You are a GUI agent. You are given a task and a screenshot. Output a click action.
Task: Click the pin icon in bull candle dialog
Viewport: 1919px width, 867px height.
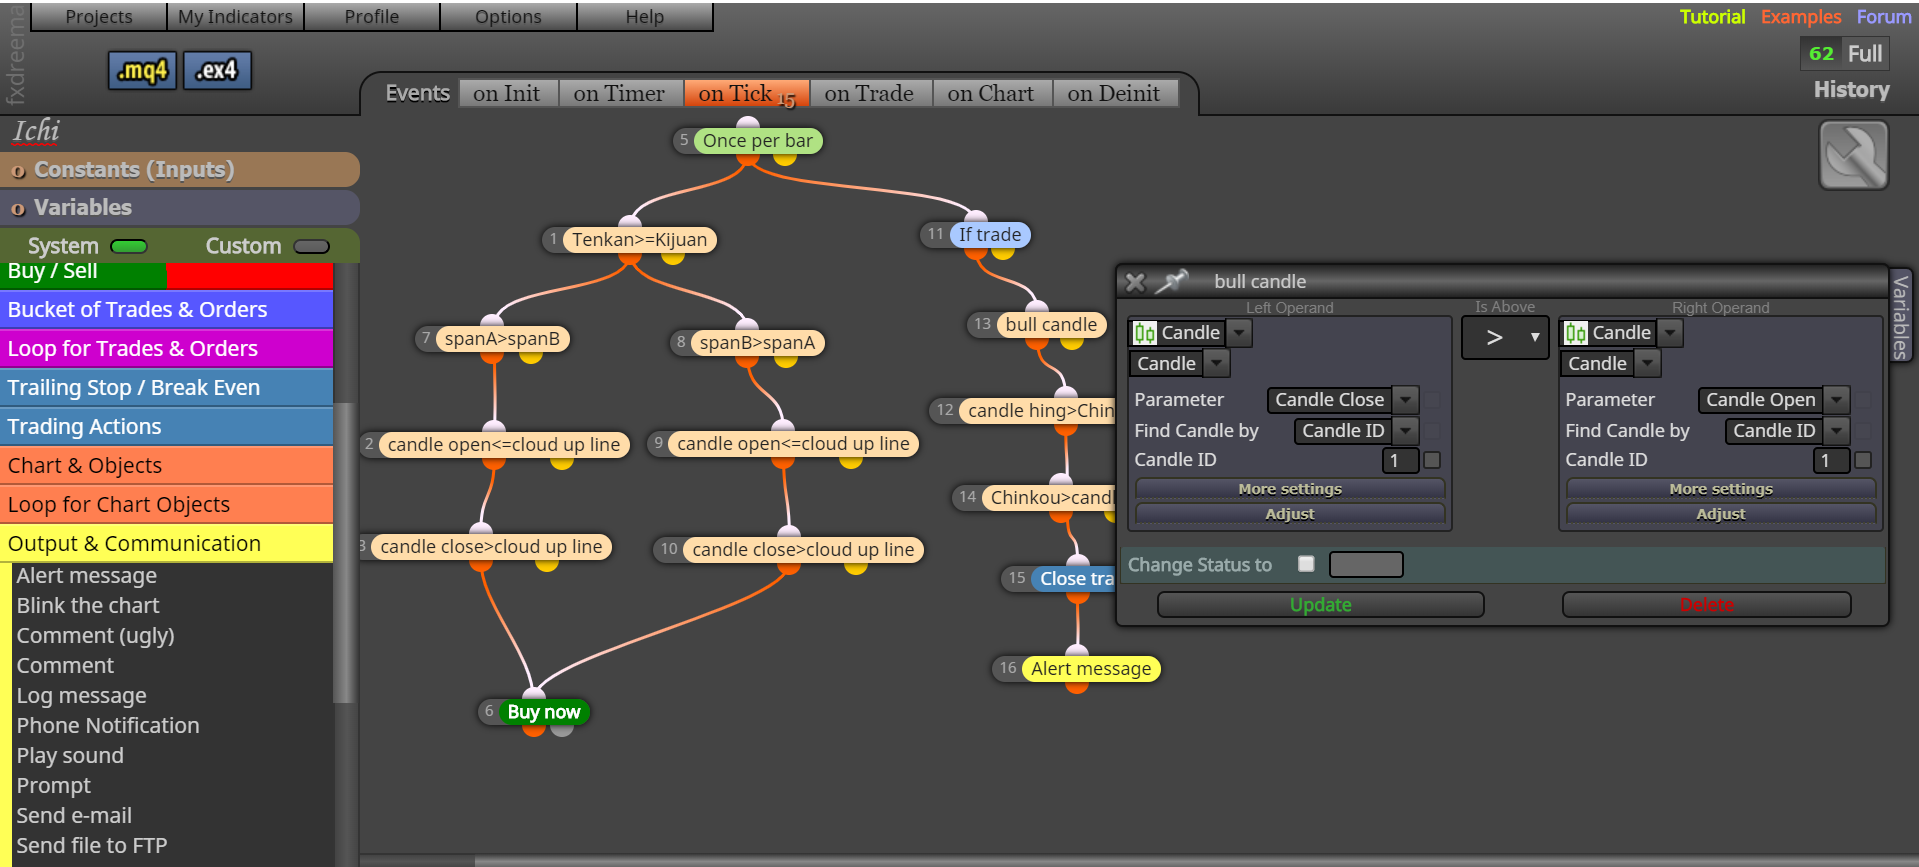[1171, 281]
